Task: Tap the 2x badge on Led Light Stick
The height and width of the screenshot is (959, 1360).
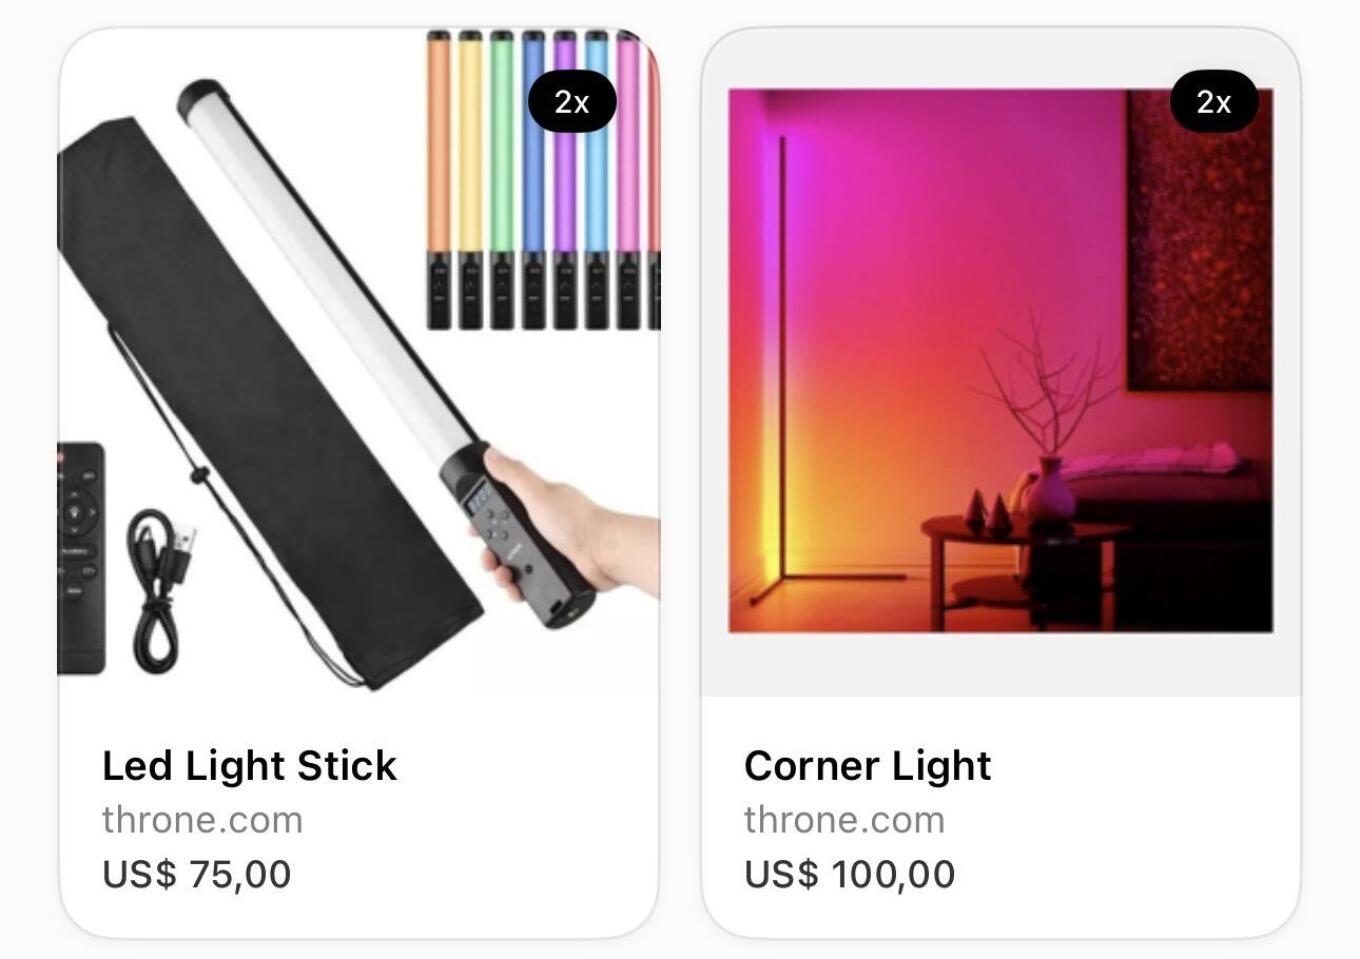Action: click(571, 101)
